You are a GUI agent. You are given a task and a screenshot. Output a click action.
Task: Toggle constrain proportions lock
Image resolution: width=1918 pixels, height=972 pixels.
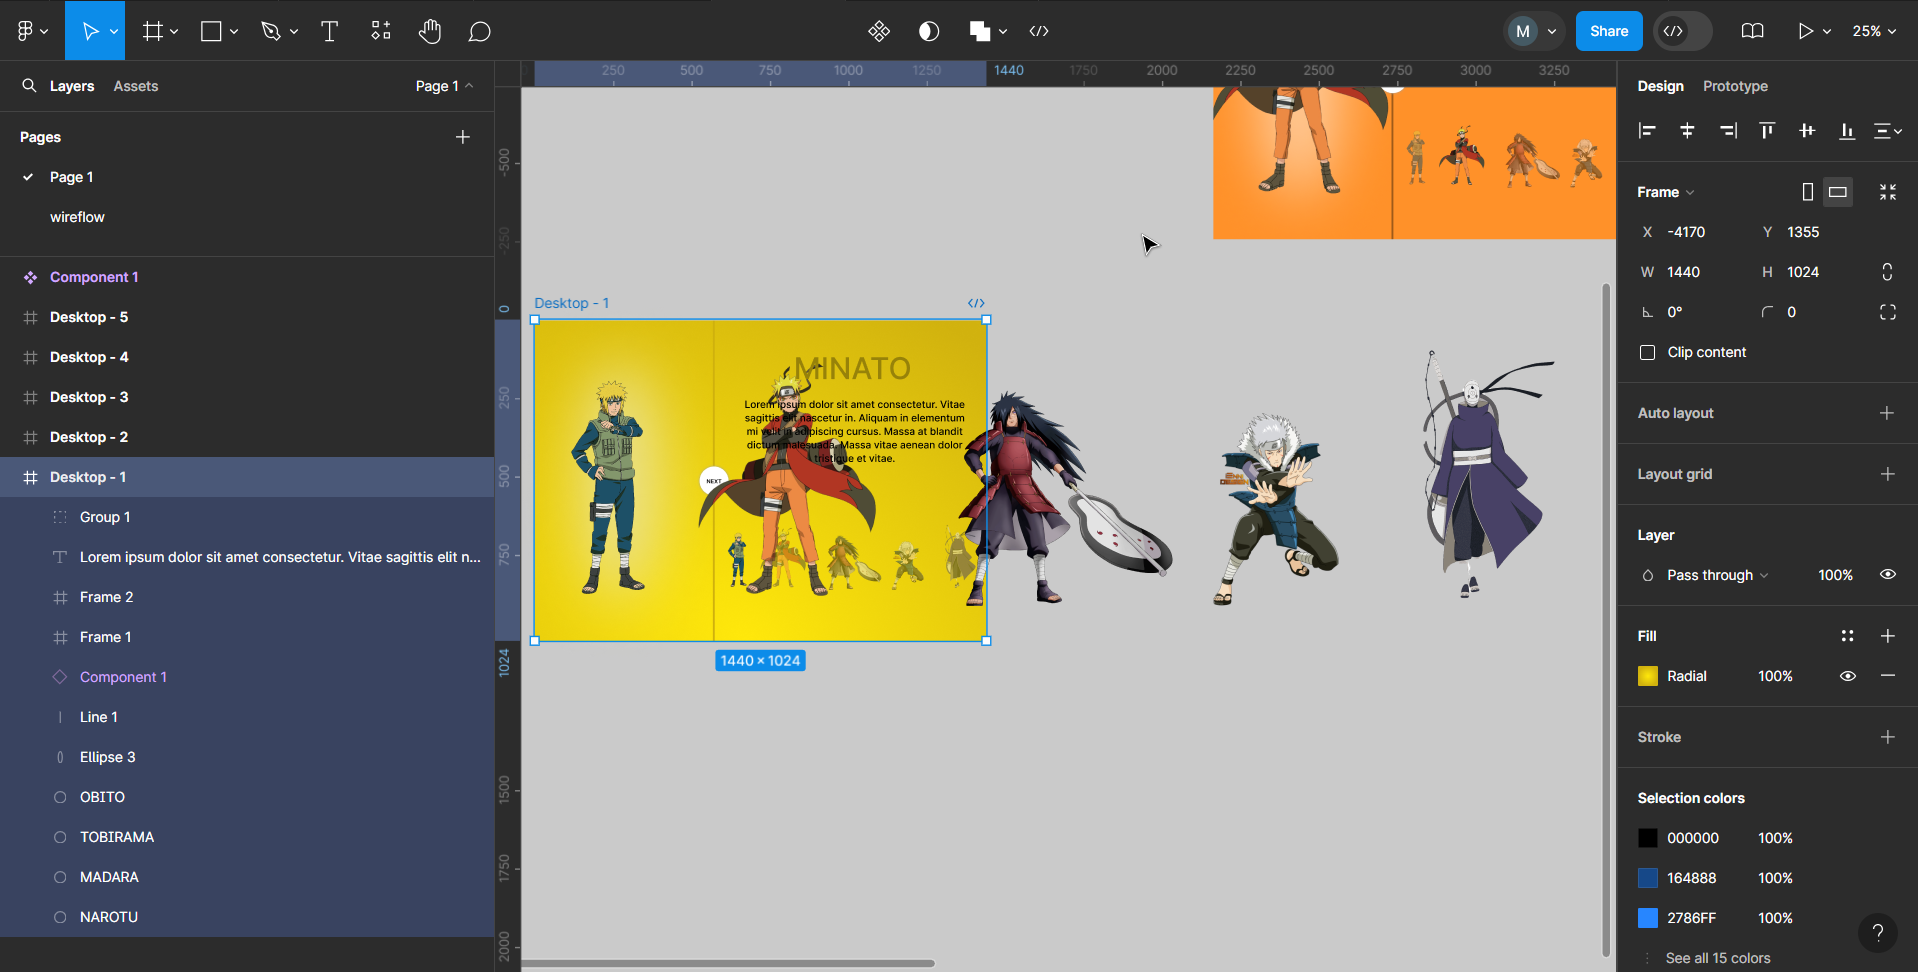pyautogui.click(x=1887, y=272)
